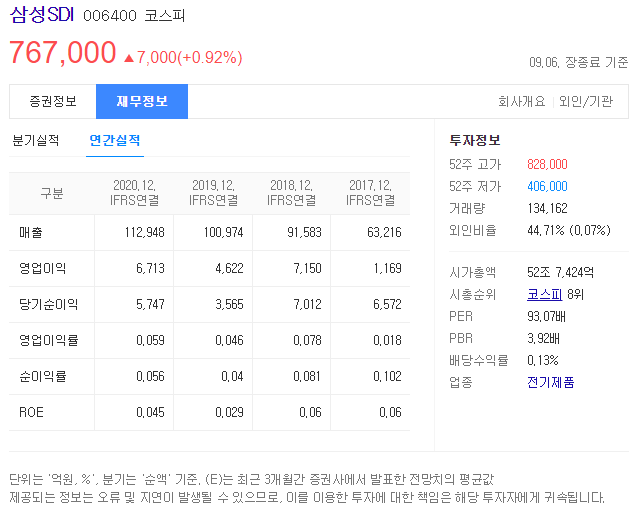Click the 영업이익 row label

43,268
